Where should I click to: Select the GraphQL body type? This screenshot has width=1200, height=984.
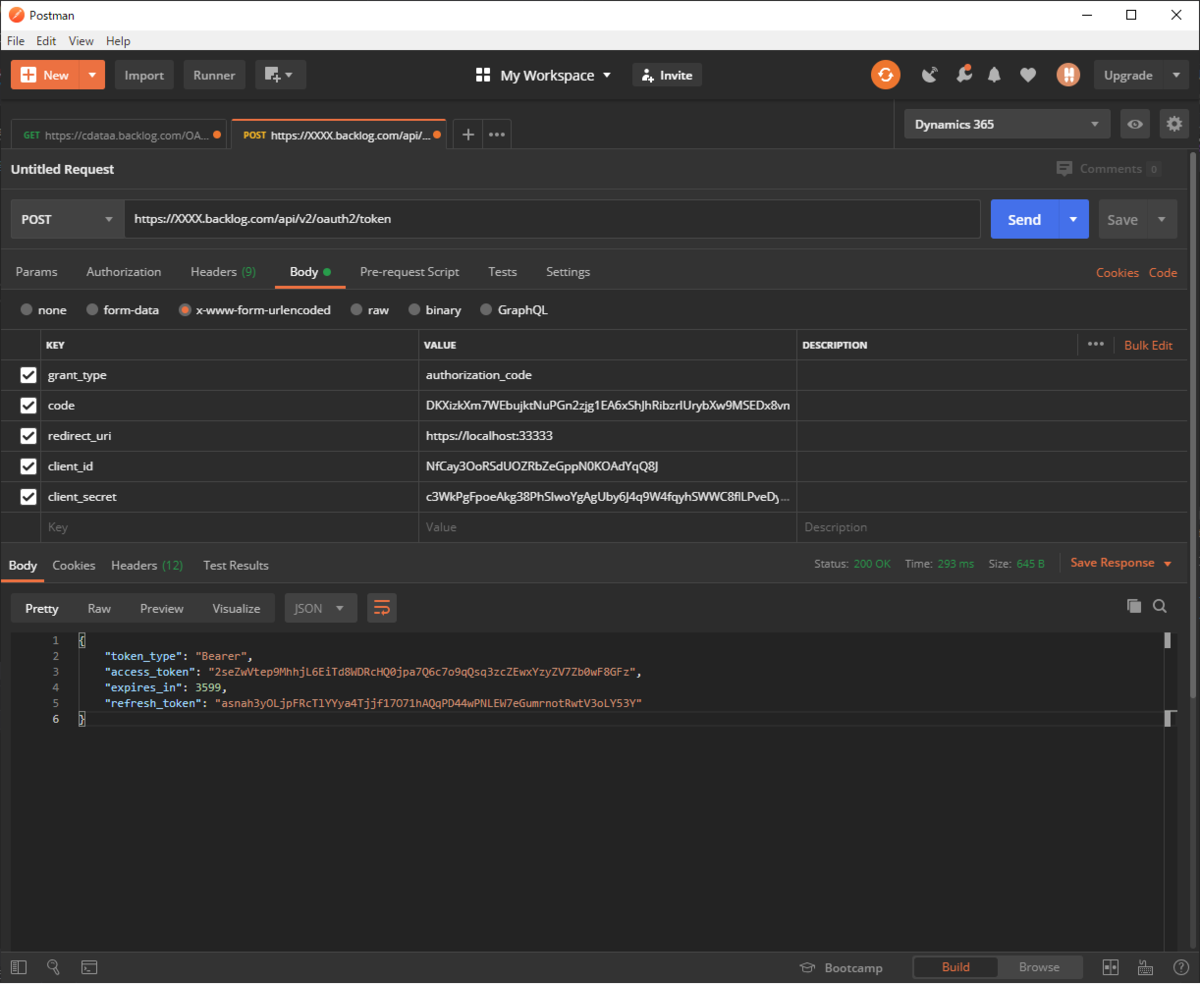pos(487,310)
